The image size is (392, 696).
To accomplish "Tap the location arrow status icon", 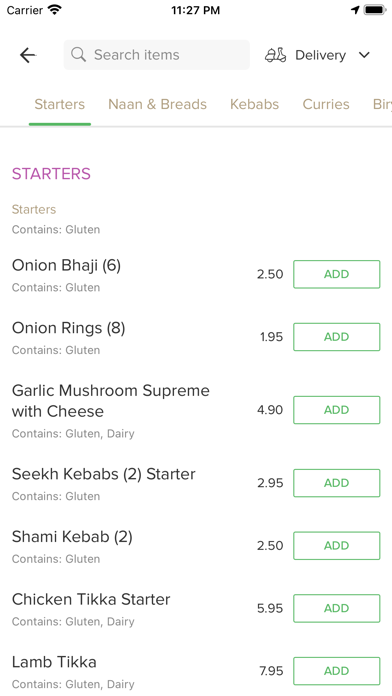I will pos(355,10).
